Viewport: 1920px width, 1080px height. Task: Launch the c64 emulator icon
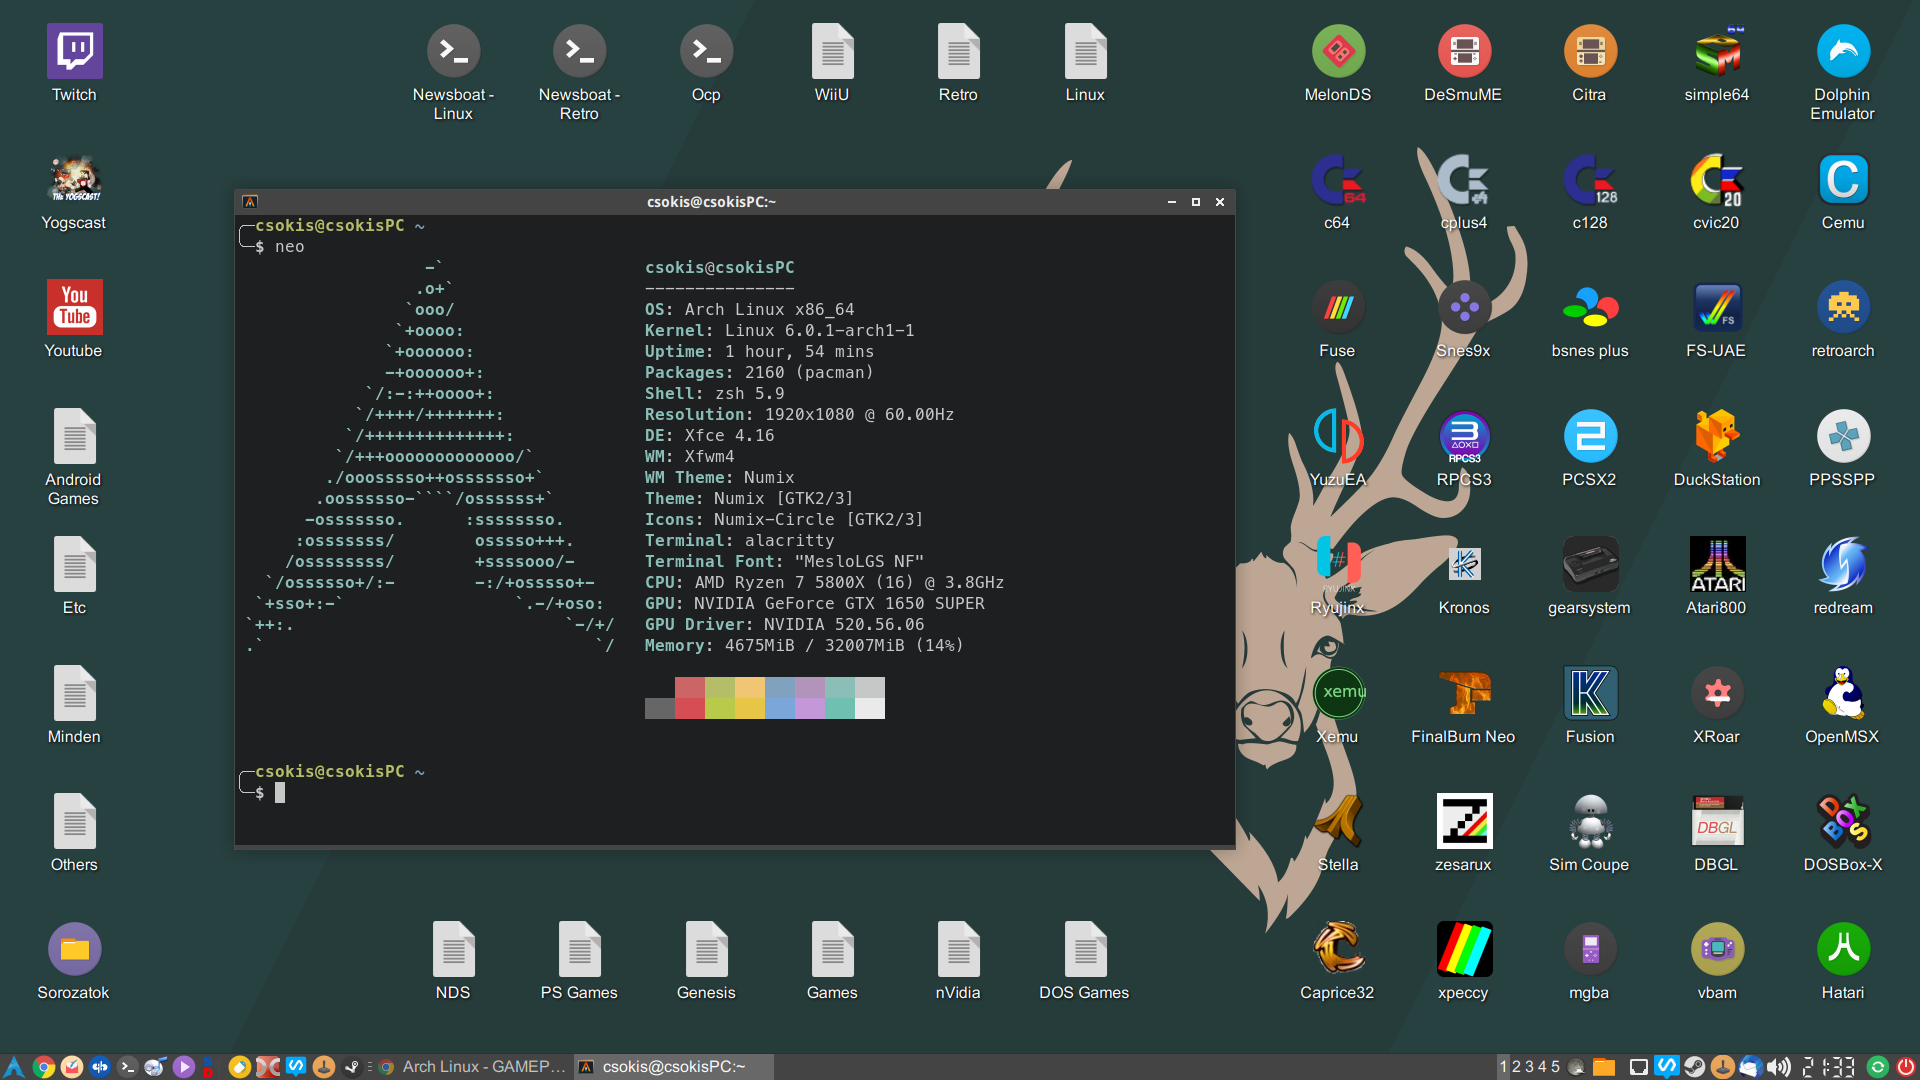coord(1338,180)
